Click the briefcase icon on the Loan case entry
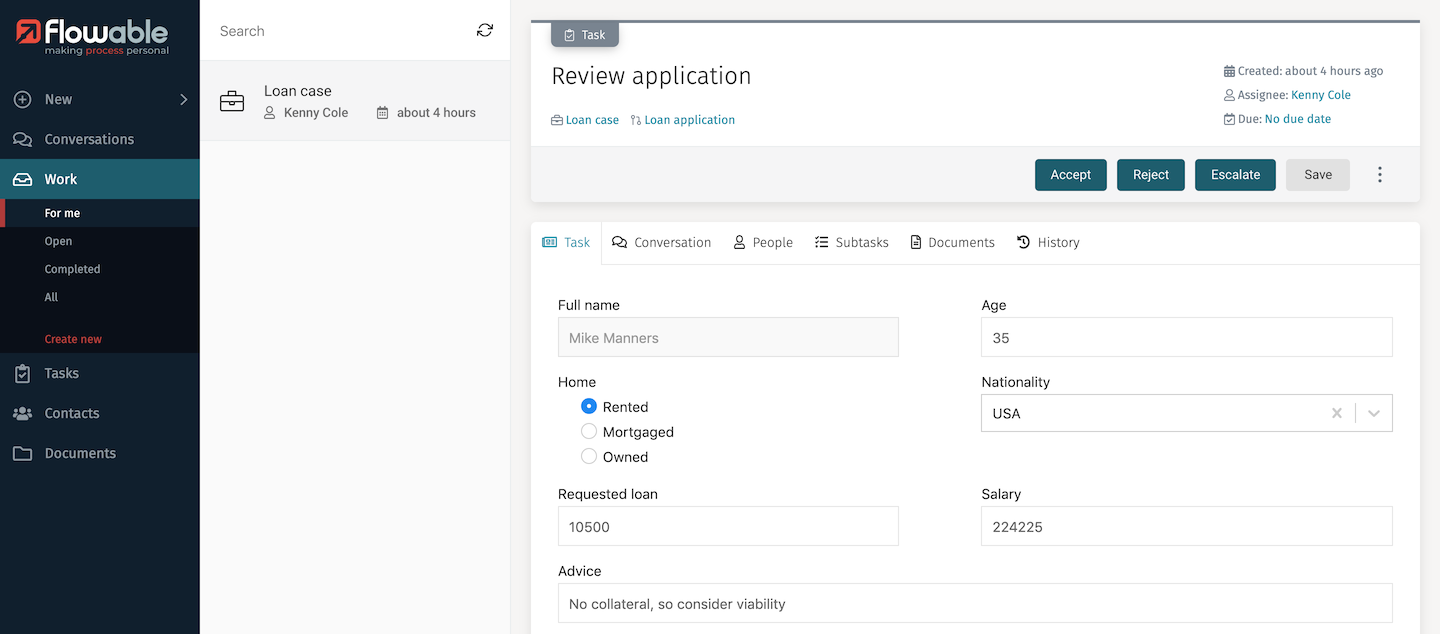1440x634 pixels. click(x=232, y=100)
